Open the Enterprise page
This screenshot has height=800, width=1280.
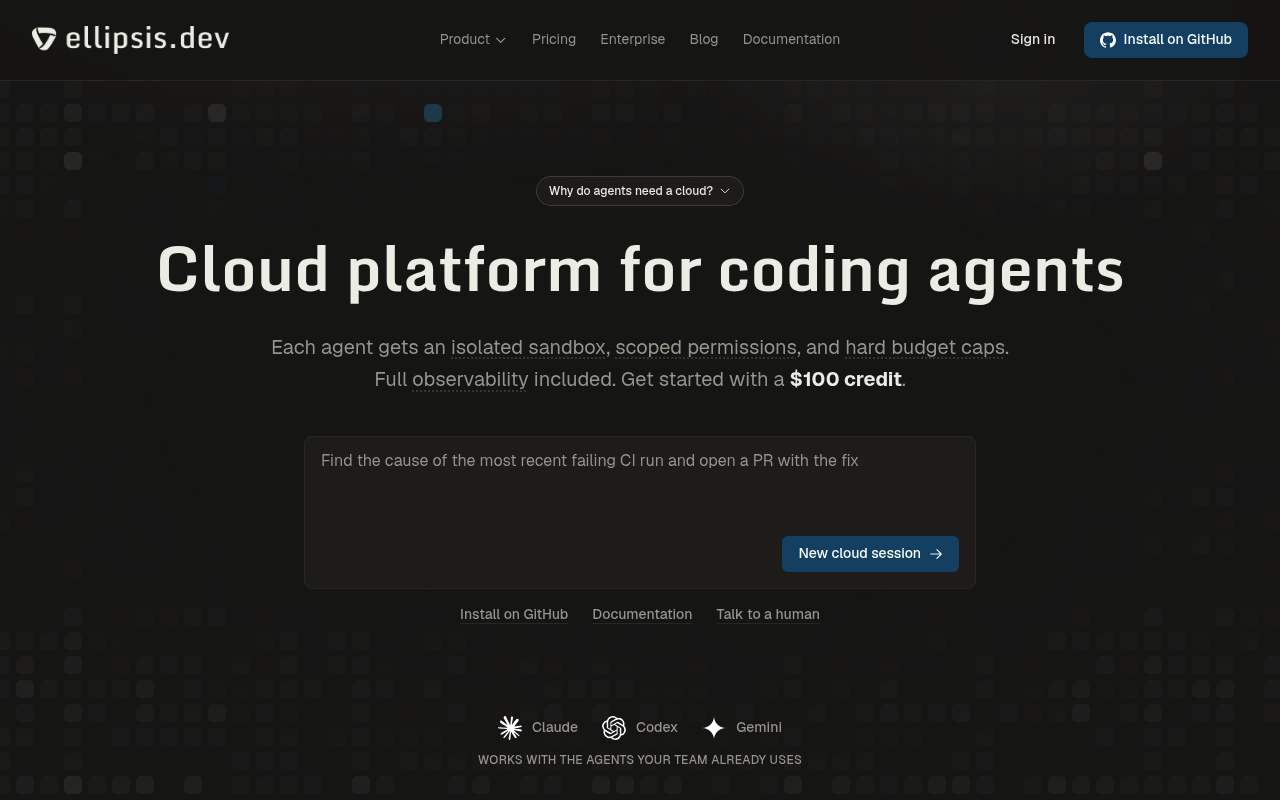(x=632, y=39)
